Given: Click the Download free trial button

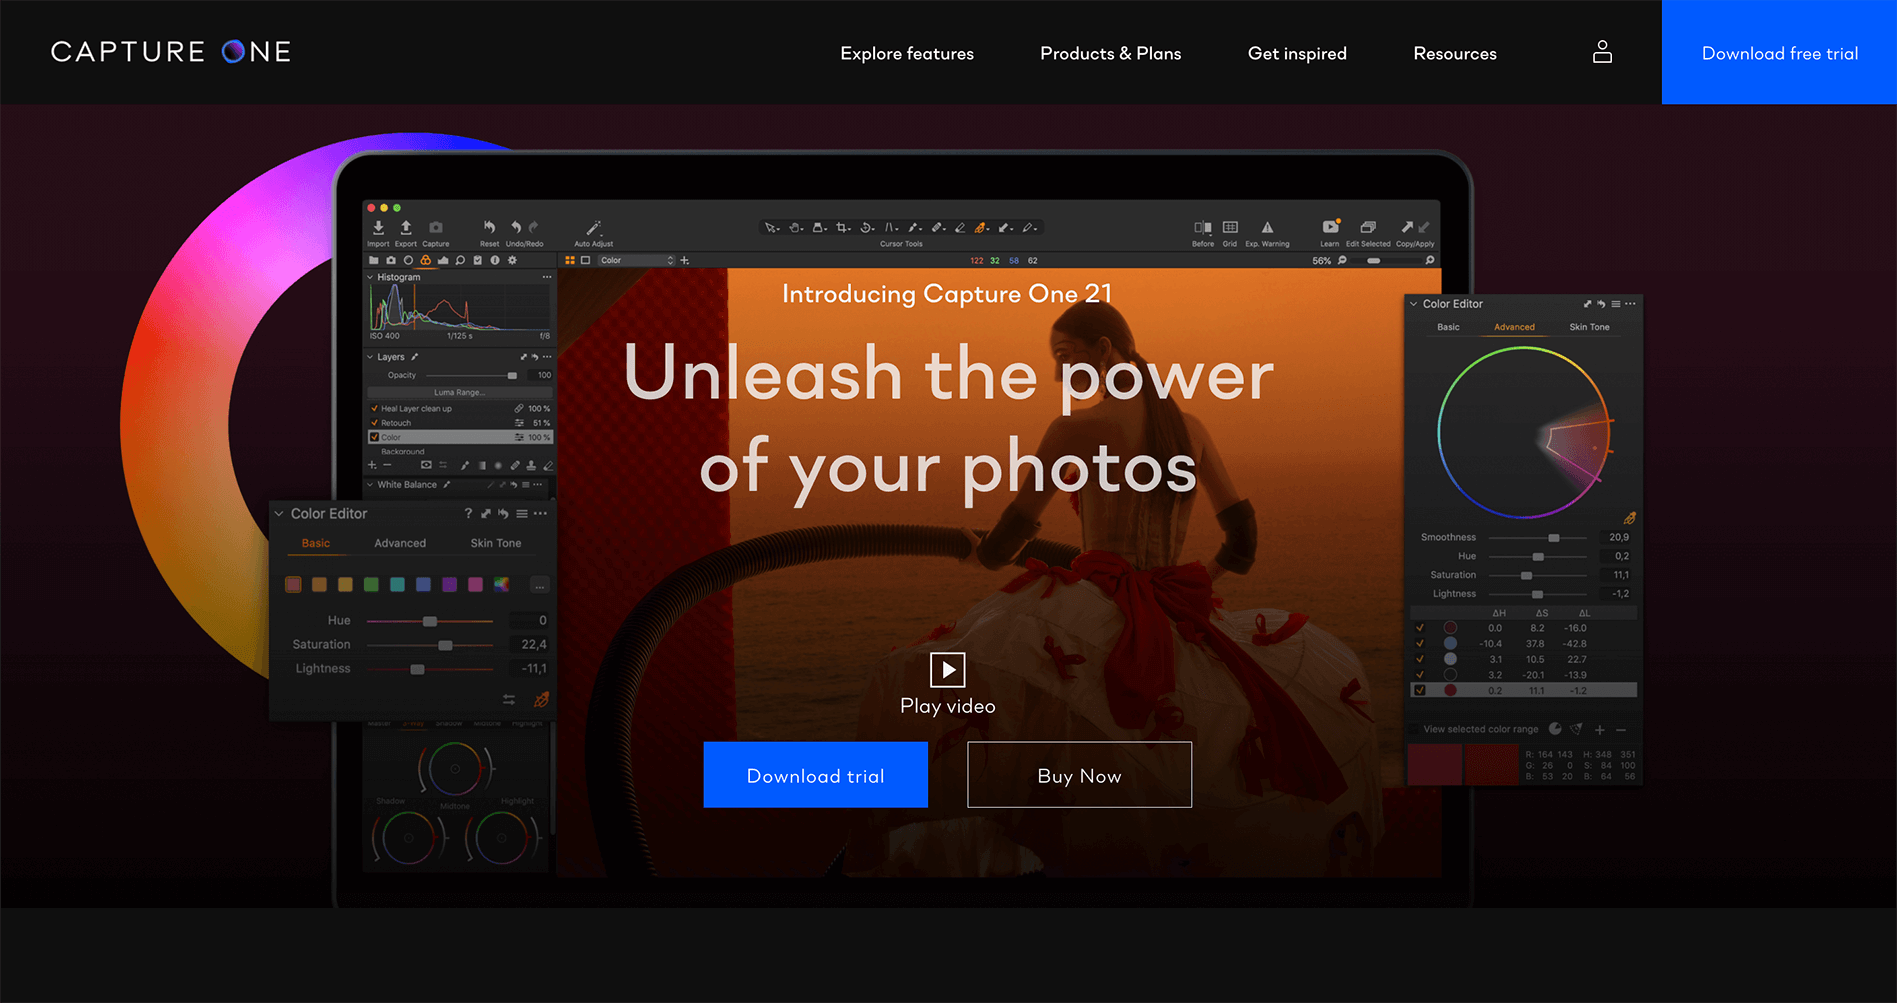Looking at the screenshot, I should coord(1779,52).
